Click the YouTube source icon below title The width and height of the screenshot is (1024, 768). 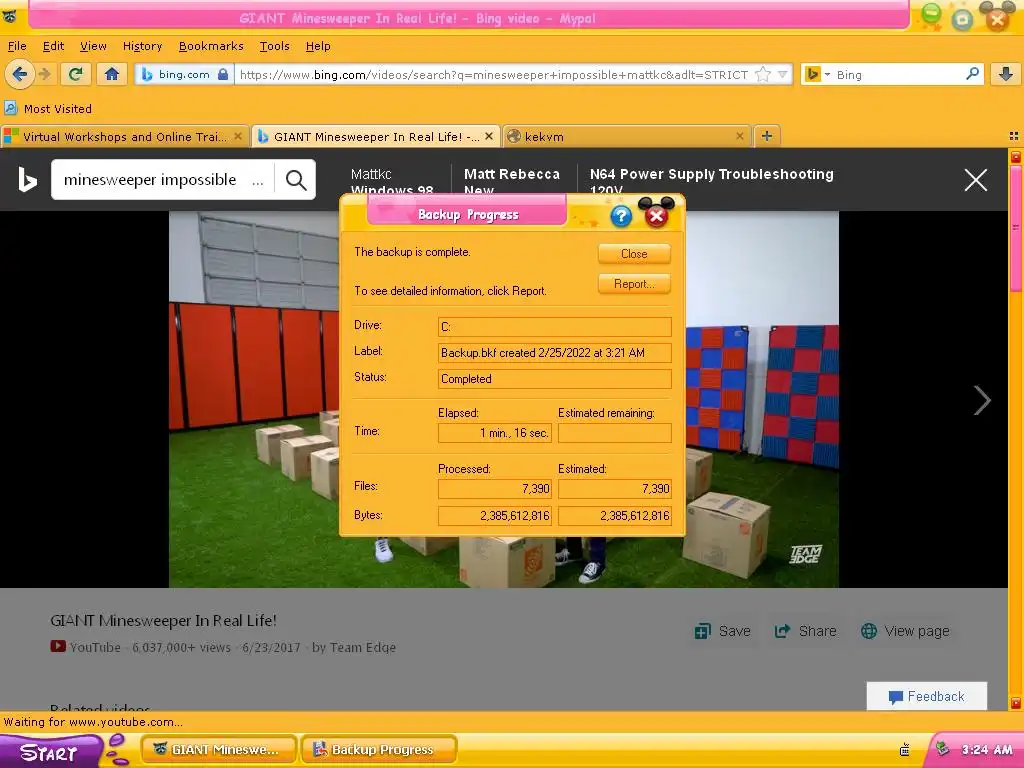tap(58, 647)
